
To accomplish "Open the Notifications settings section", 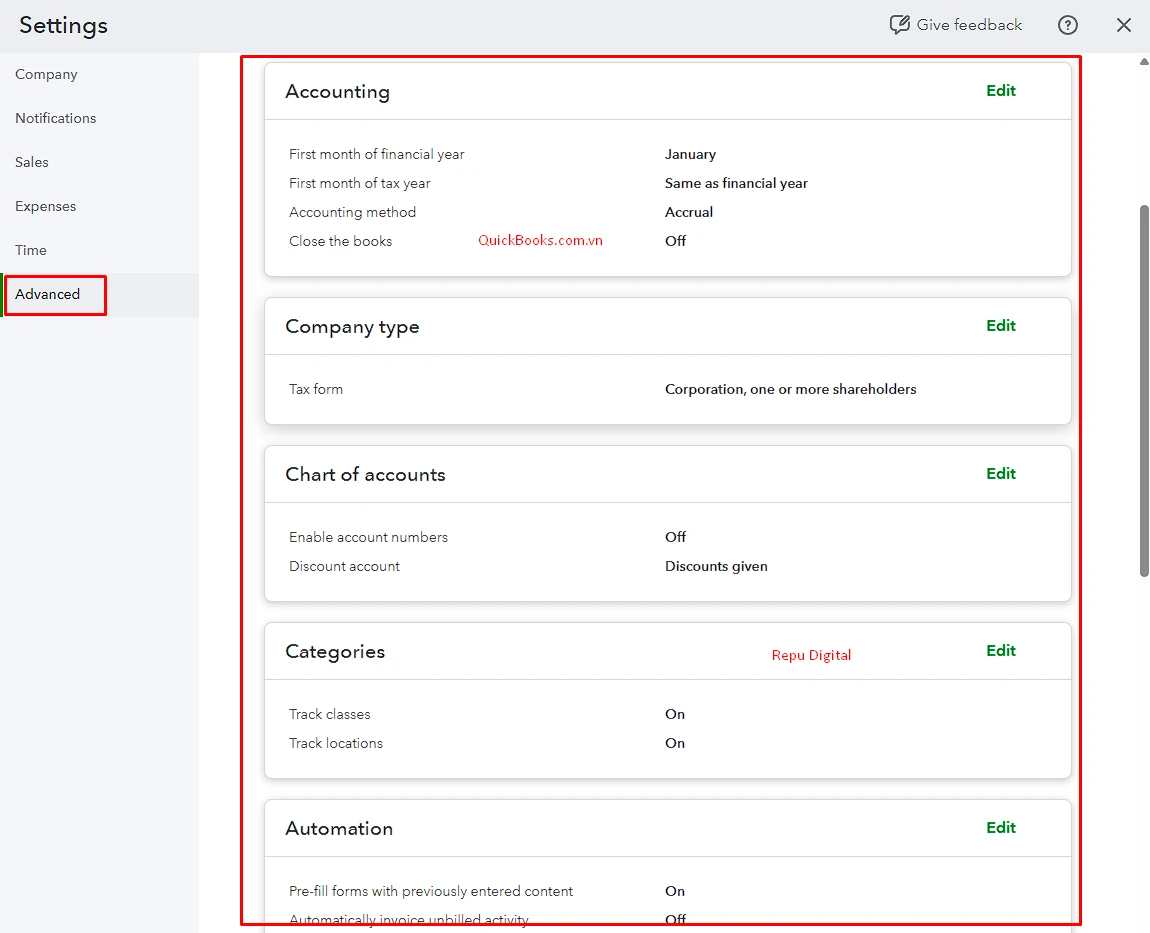I will pos(55,118).
